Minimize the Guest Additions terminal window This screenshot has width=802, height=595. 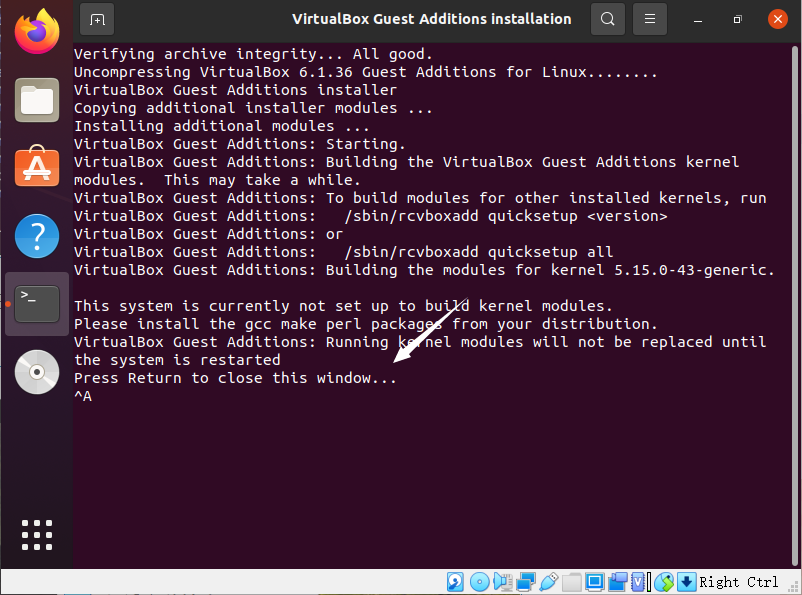pyautogui.click(x=698, y=19)
